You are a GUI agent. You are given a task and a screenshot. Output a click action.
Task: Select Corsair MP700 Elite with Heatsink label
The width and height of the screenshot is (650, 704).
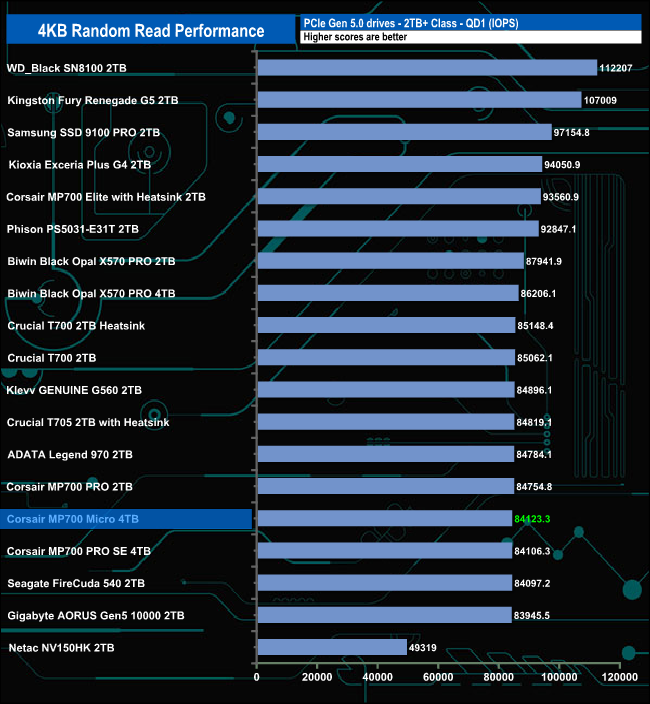(106, 197)
